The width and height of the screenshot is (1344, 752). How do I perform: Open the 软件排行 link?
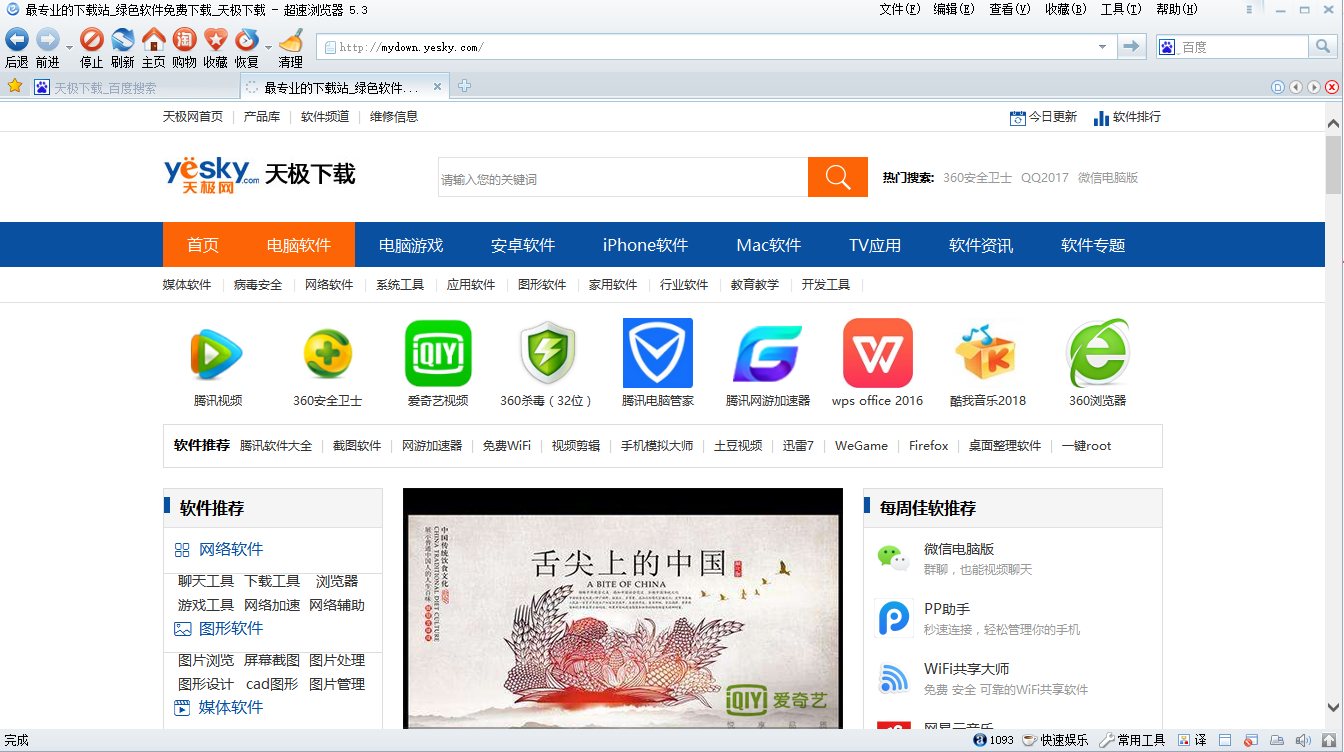click(x=1128, y=117)
